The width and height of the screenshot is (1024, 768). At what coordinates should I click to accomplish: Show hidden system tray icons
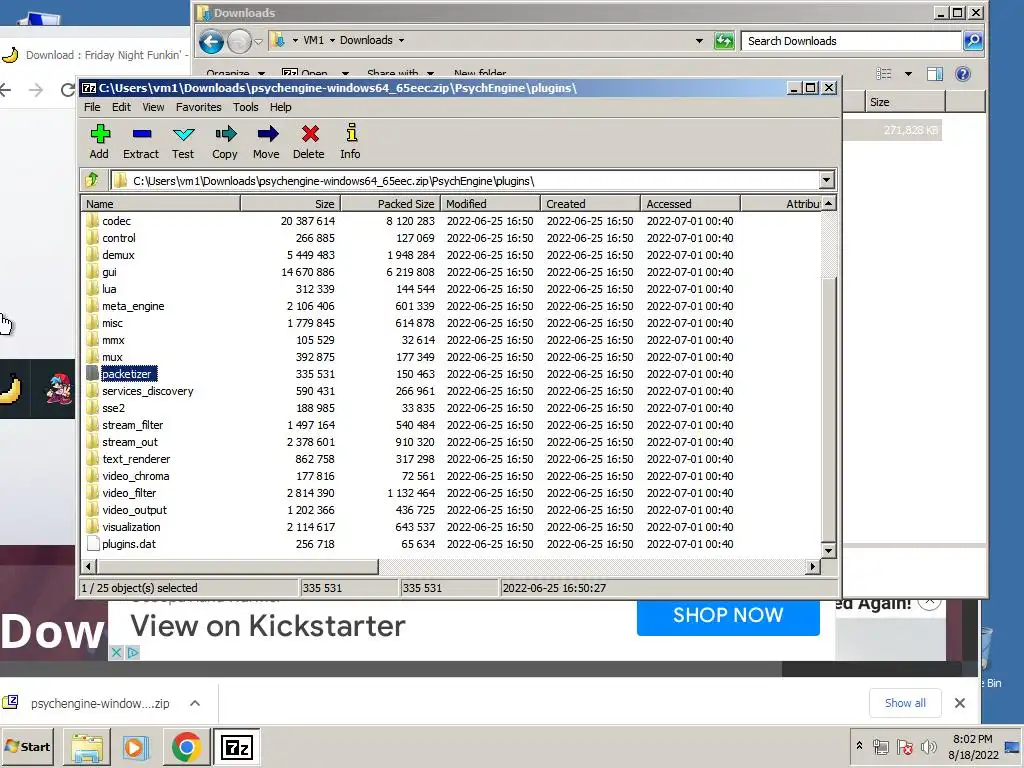pos(859,745)
